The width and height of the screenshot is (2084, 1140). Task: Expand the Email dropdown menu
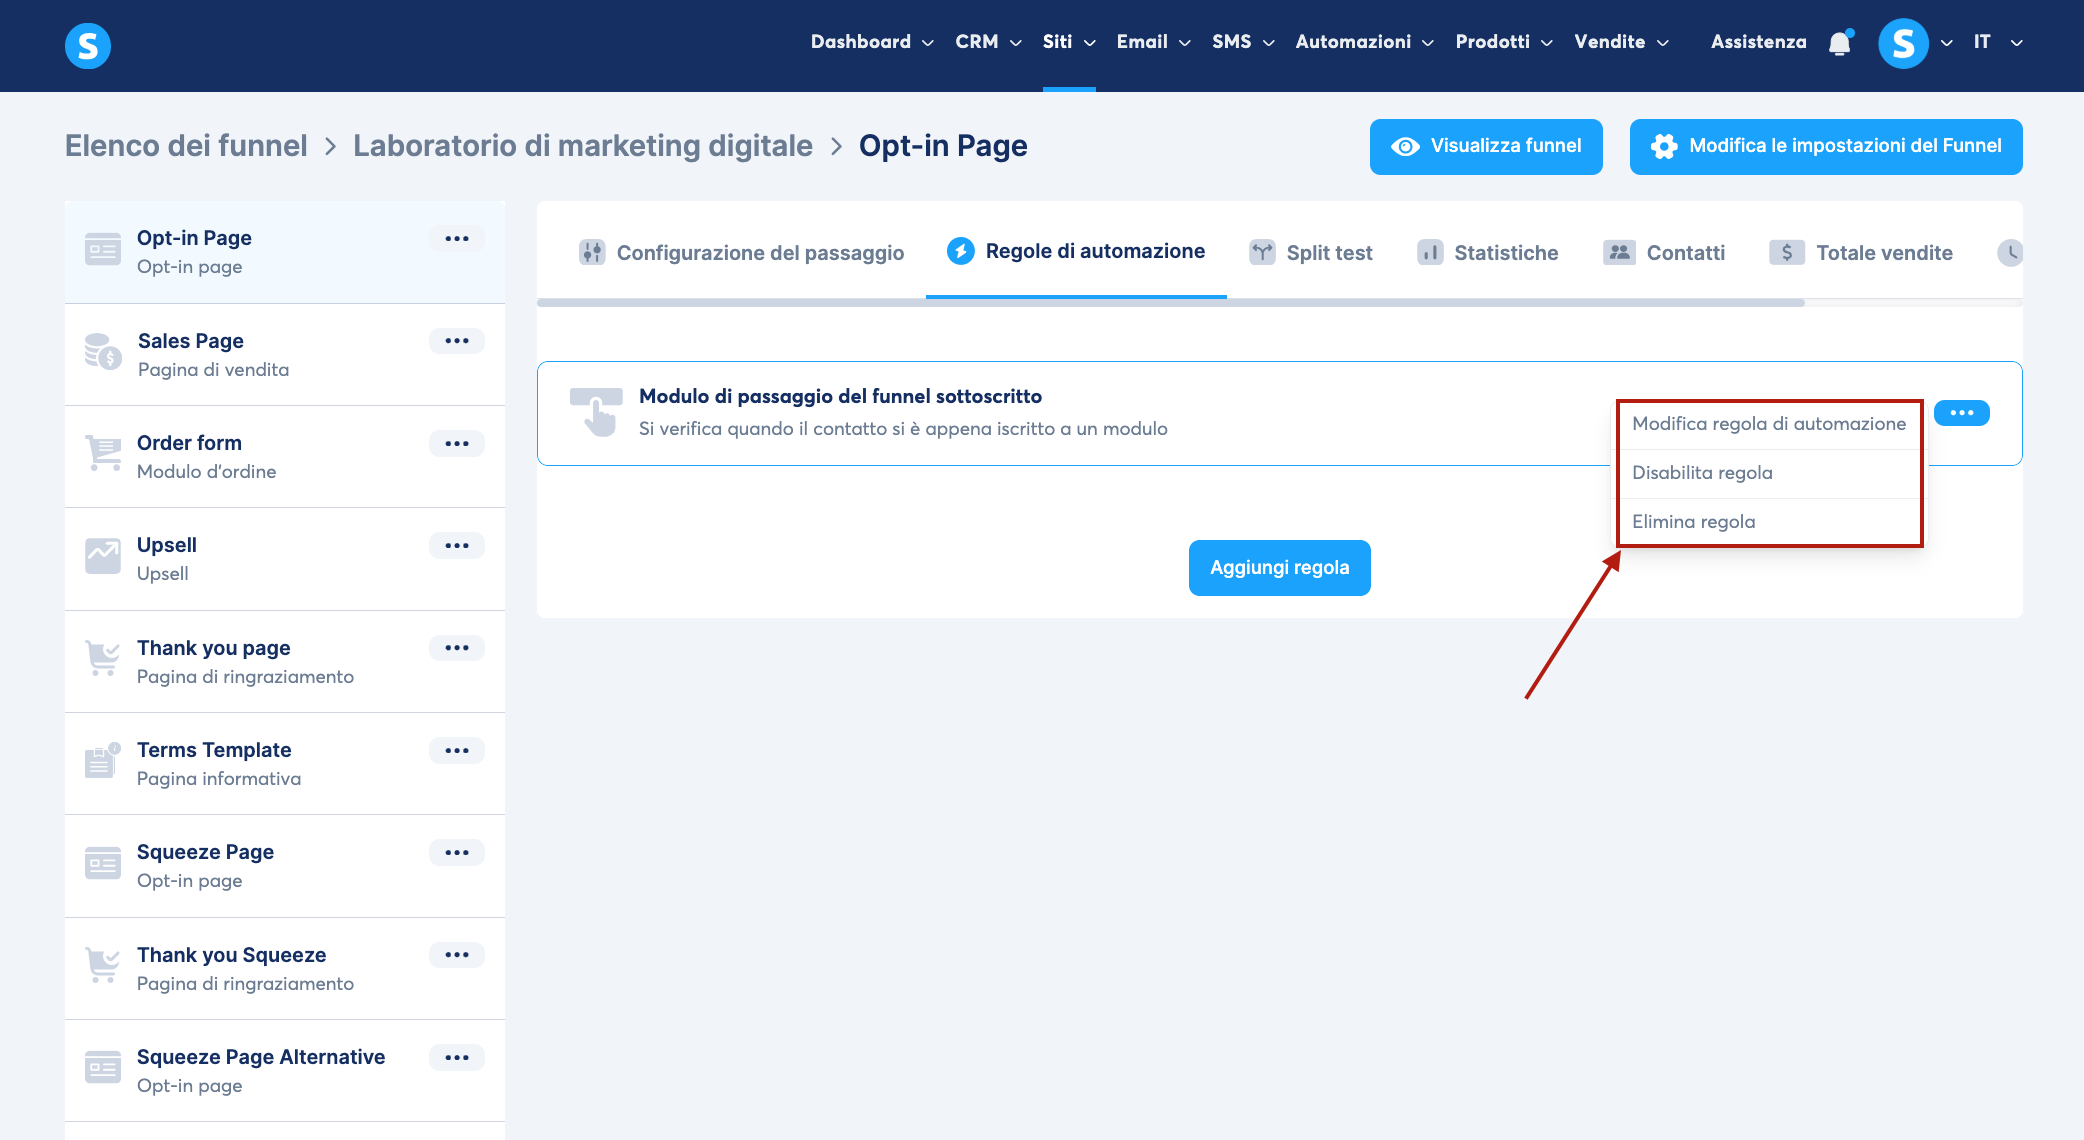tap(1153, 42)
